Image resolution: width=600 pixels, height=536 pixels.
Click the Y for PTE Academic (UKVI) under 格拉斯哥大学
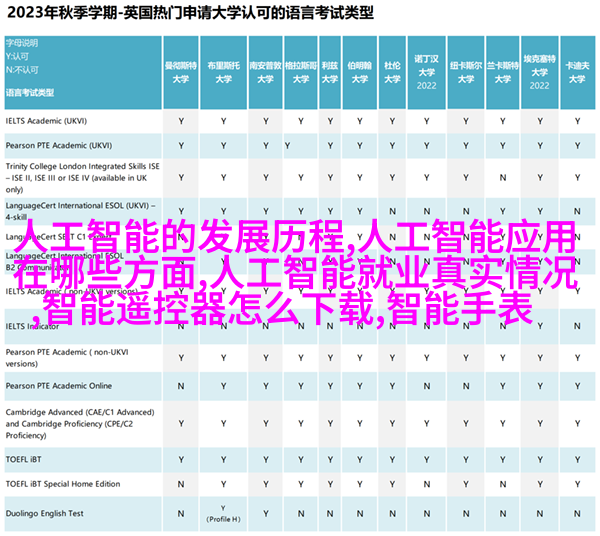[x=287, y=146]
